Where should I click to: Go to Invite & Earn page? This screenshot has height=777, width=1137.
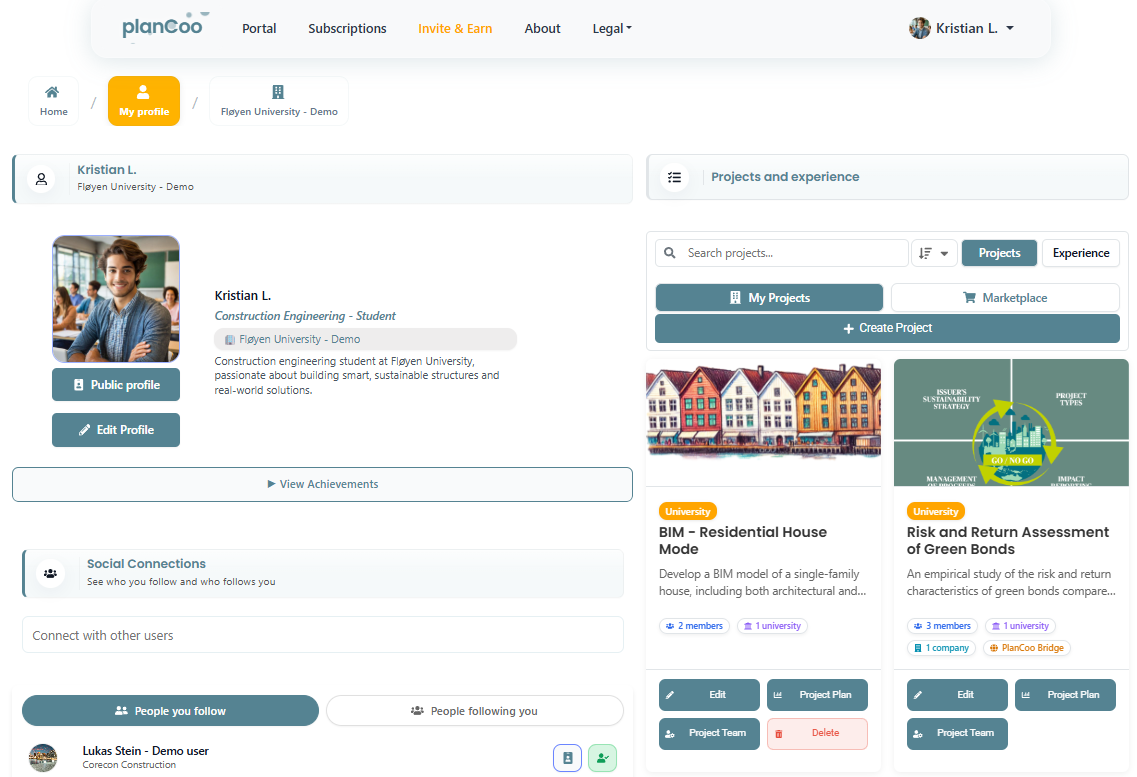[x=455, y=29]
